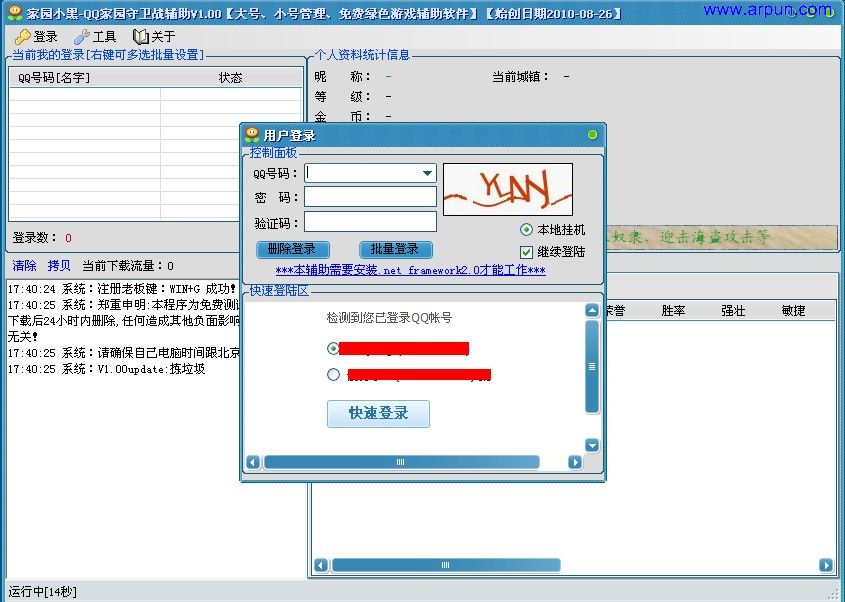Click quick login horizontal scroll right arrow
The image size is (845, 602).
(x=575, y=462)
